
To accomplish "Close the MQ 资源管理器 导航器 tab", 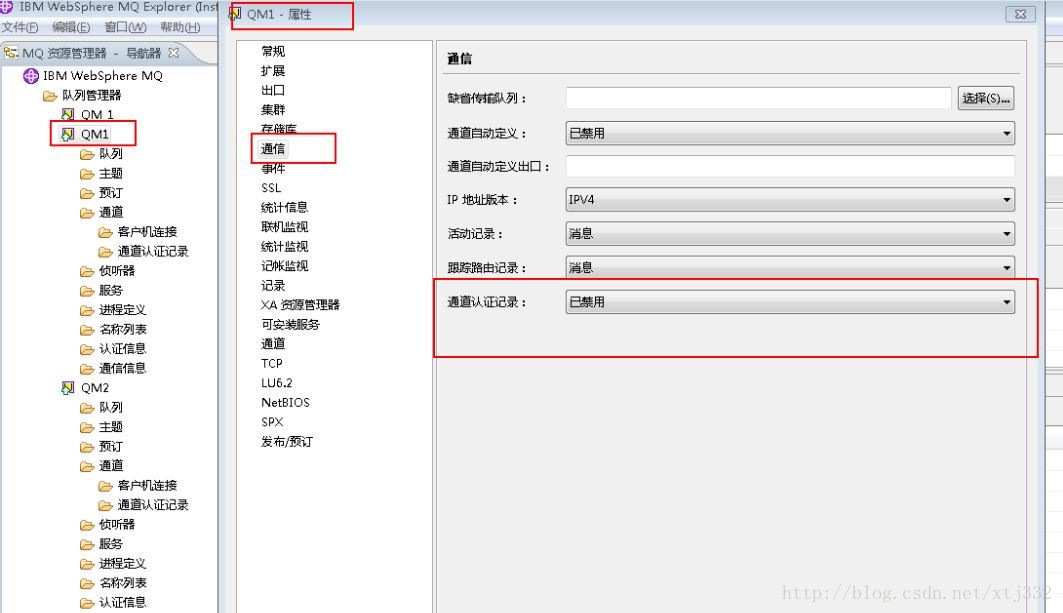I will click(x=174, y=52).
